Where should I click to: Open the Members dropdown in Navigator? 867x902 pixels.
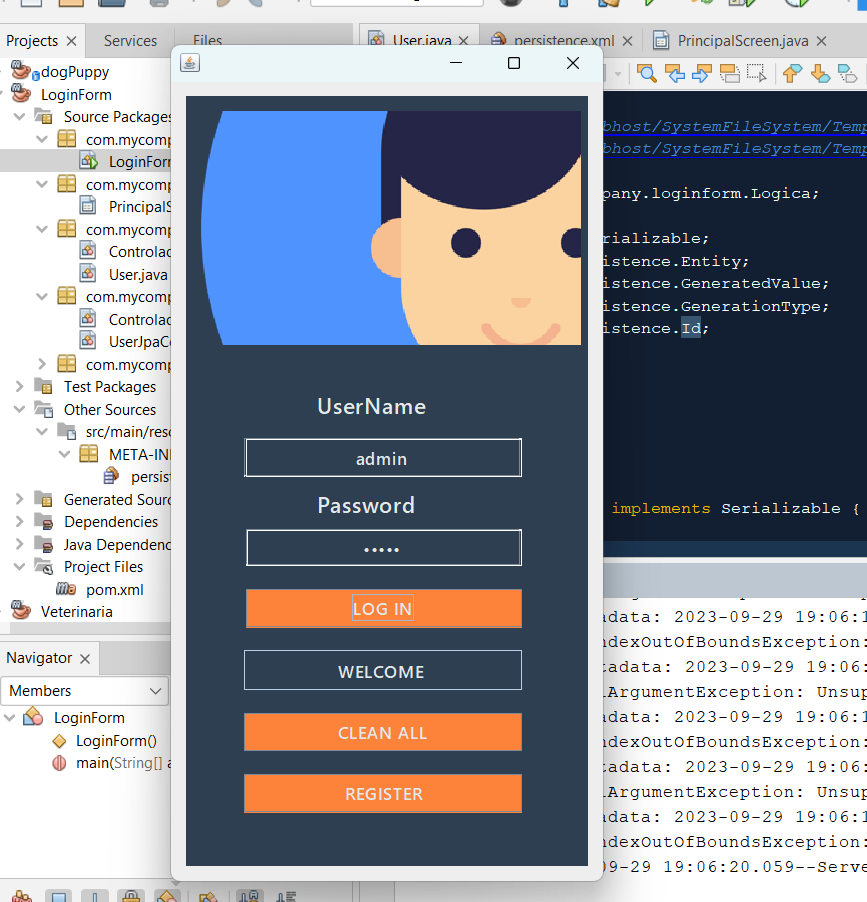click(x=85, y=691)
